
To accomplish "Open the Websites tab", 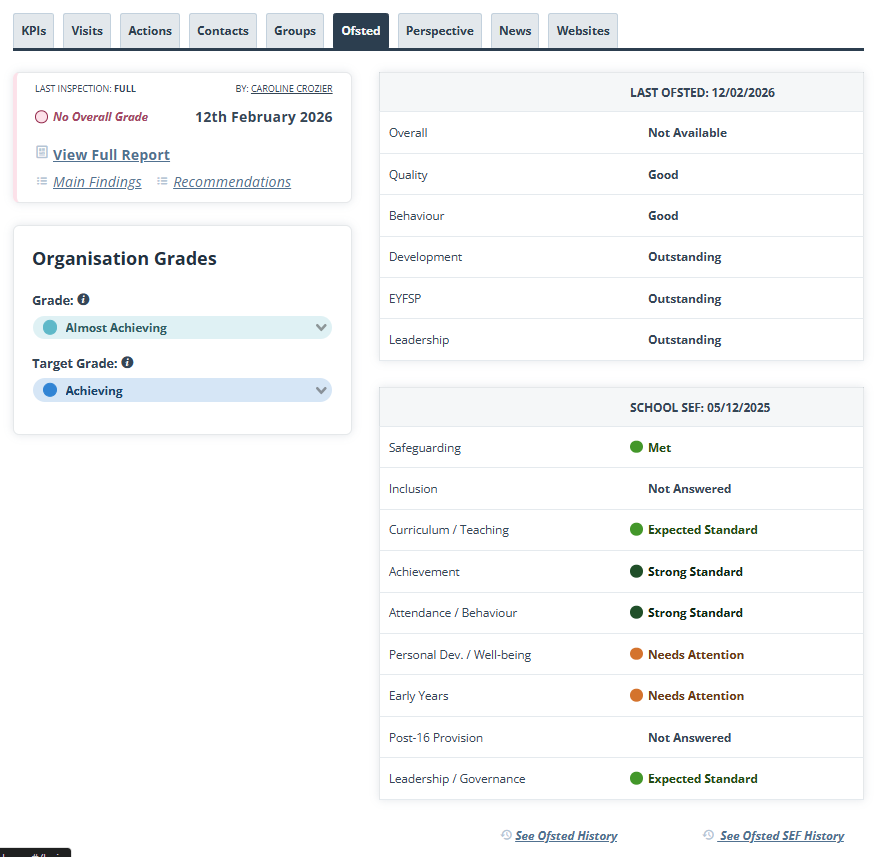I will [583, 31].
